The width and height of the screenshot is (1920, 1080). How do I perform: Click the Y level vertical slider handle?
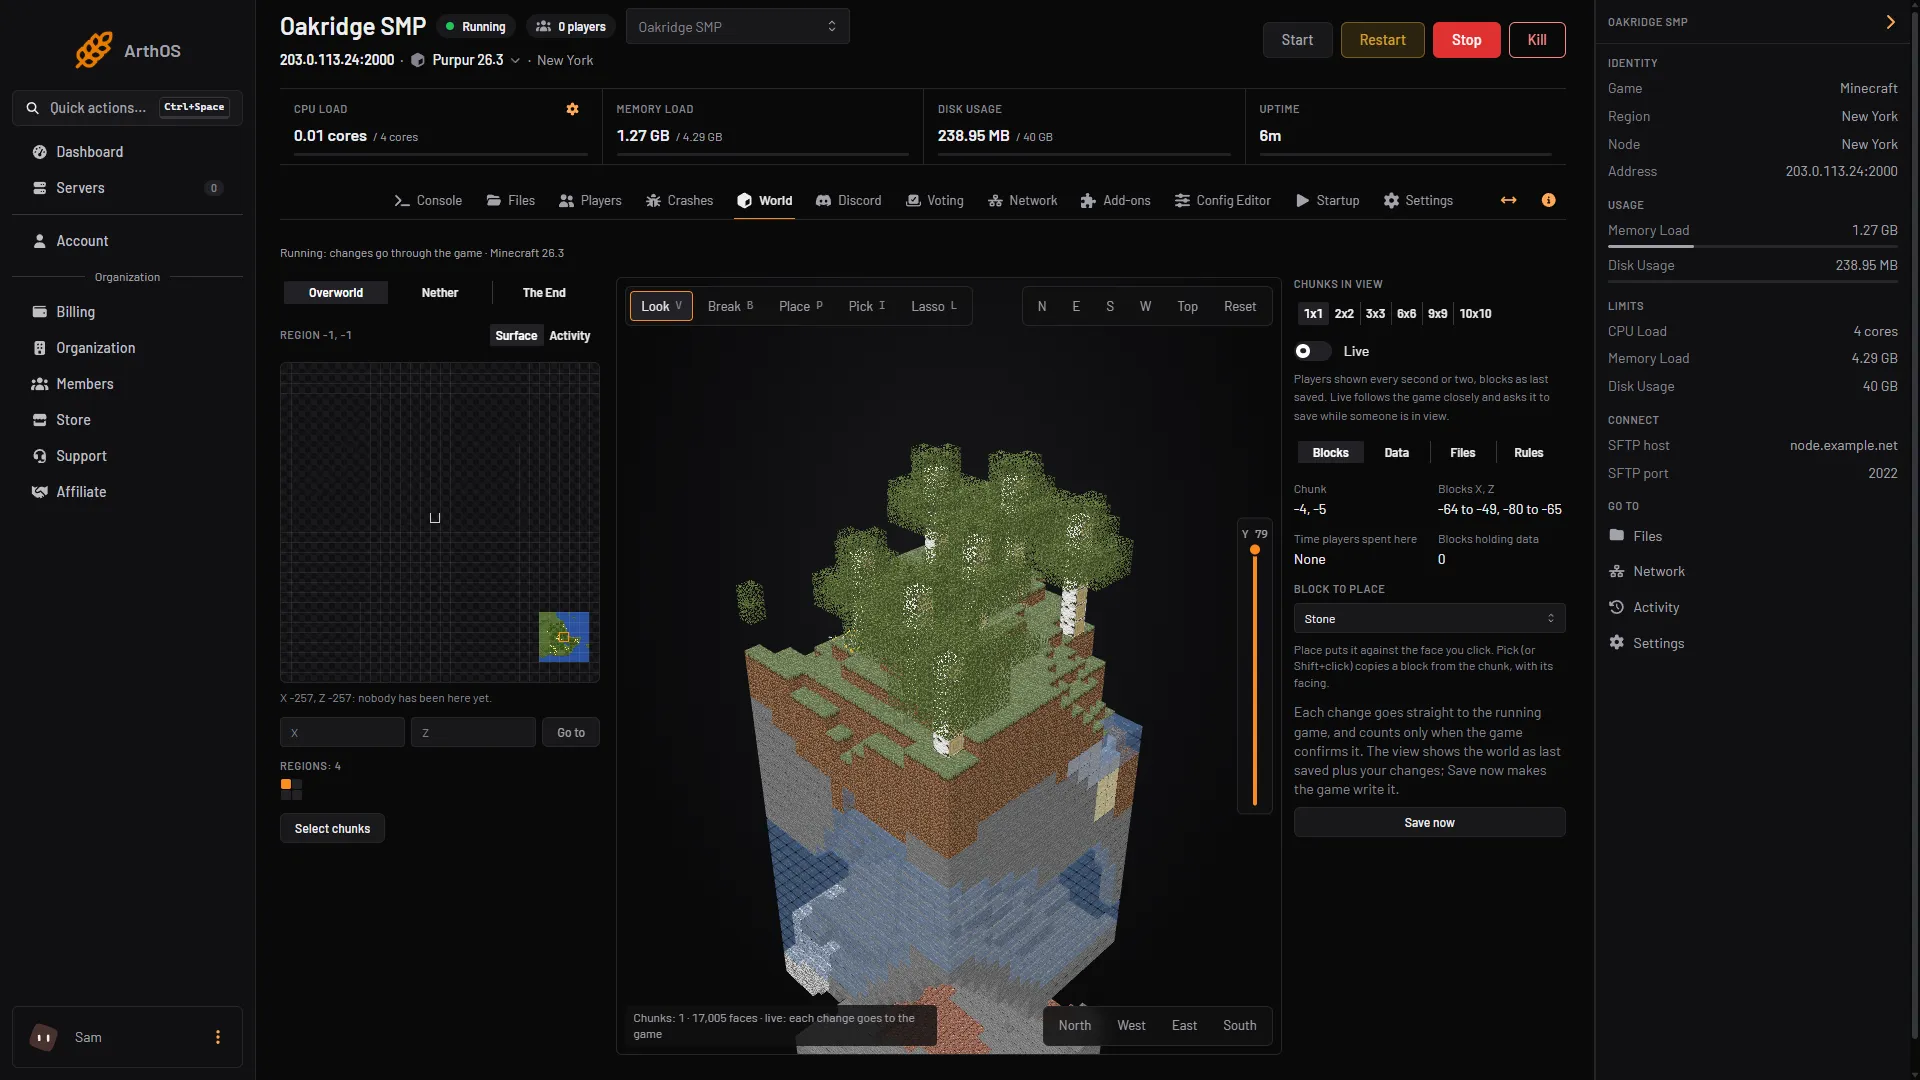point(1255,550)
